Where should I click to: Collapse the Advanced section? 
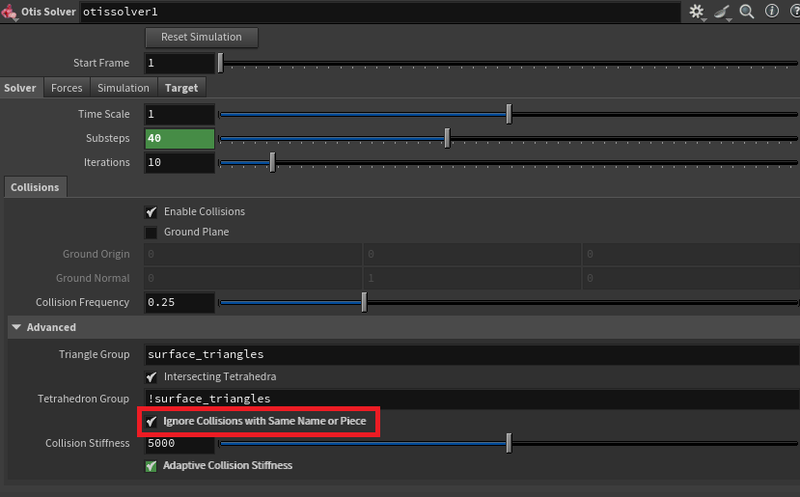pyautogui.click(x=17, y=327)
